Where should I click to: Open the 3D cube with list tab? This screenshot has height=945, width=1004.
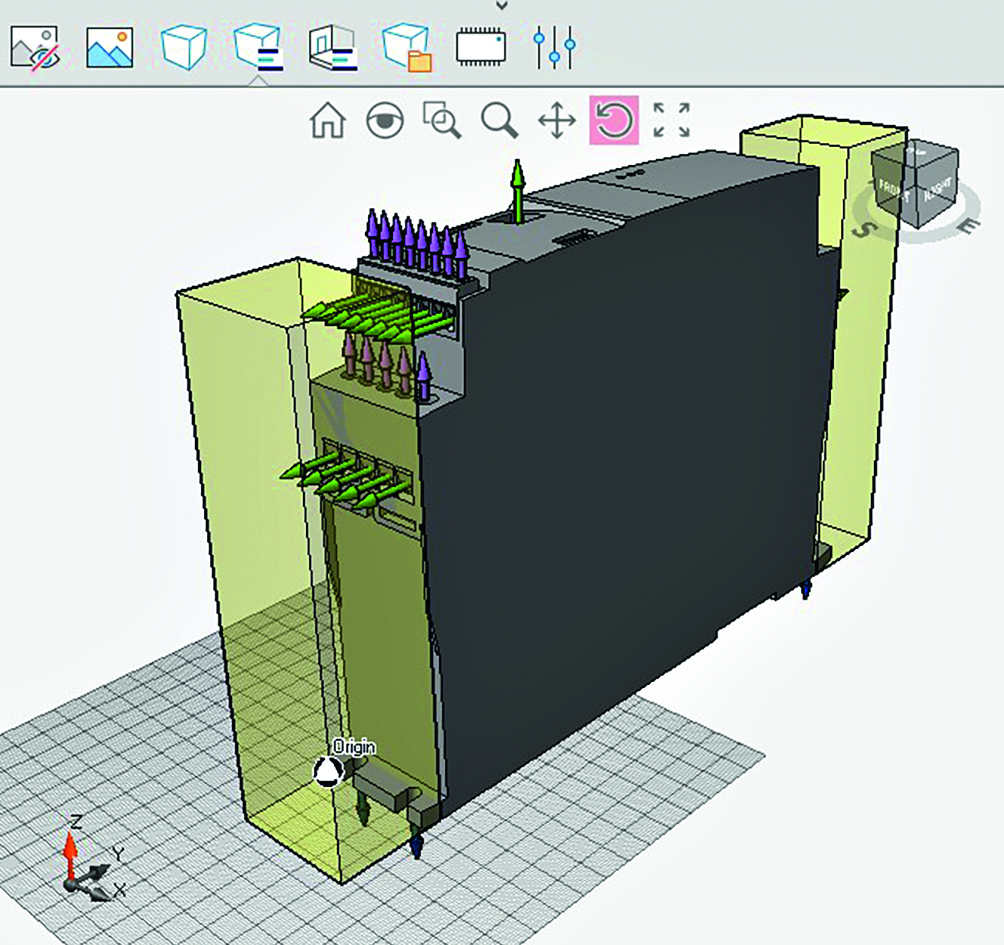pos(258,46)
